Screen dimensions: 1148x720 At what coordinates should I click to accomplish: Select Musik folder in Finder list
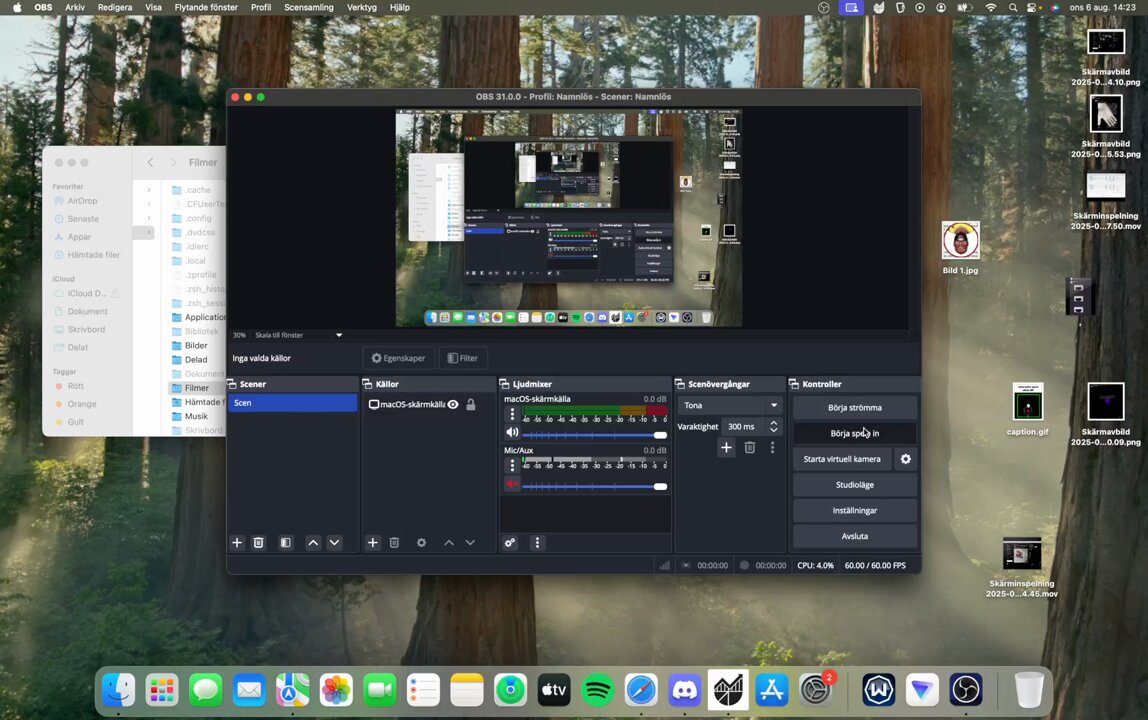click(196, 416)
